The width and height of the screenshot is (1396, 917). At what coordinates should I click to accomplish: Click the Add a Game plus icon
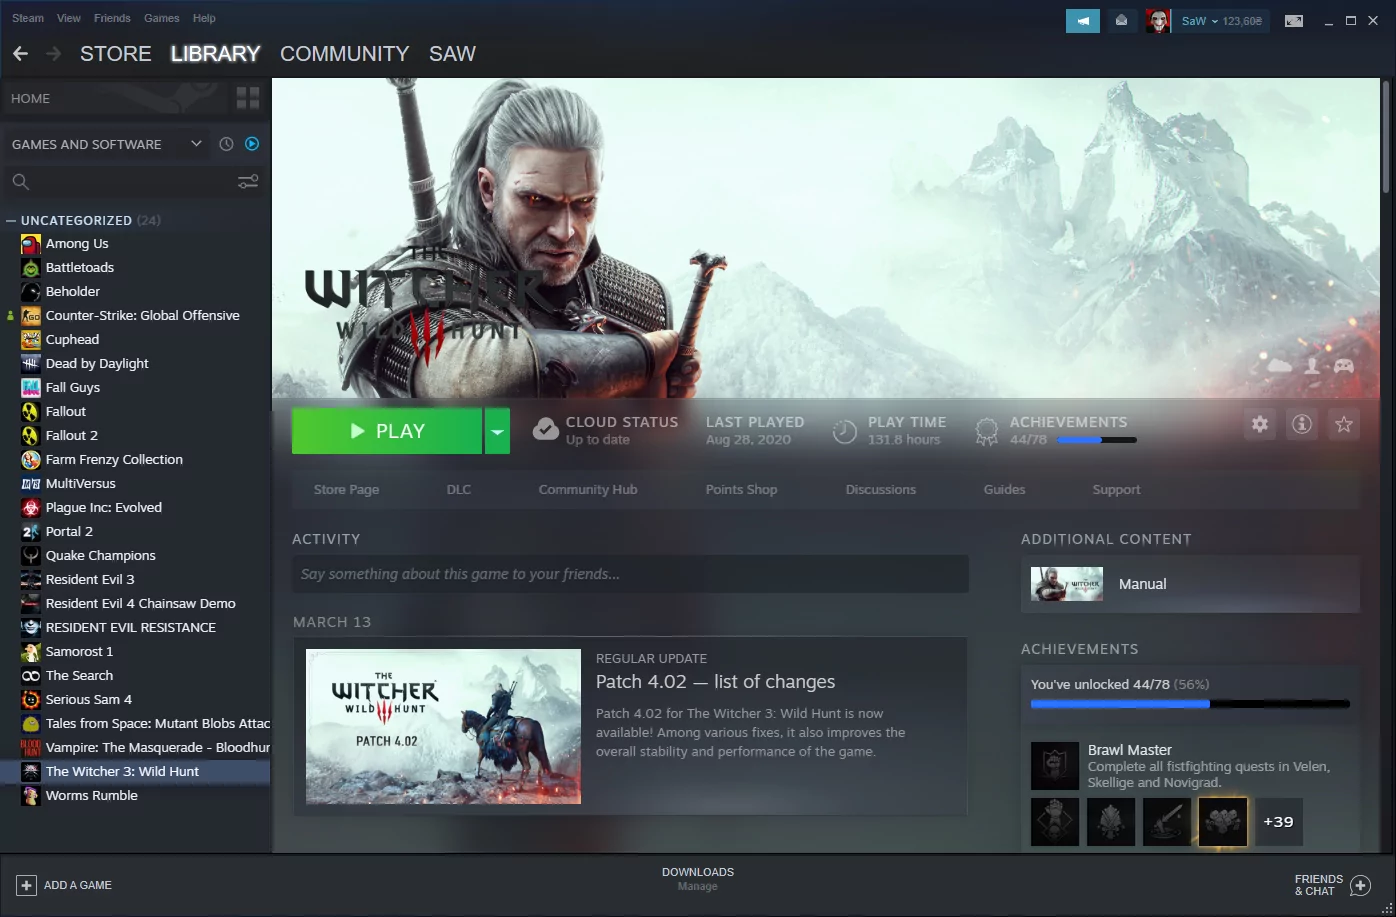[x=27, y=886]
